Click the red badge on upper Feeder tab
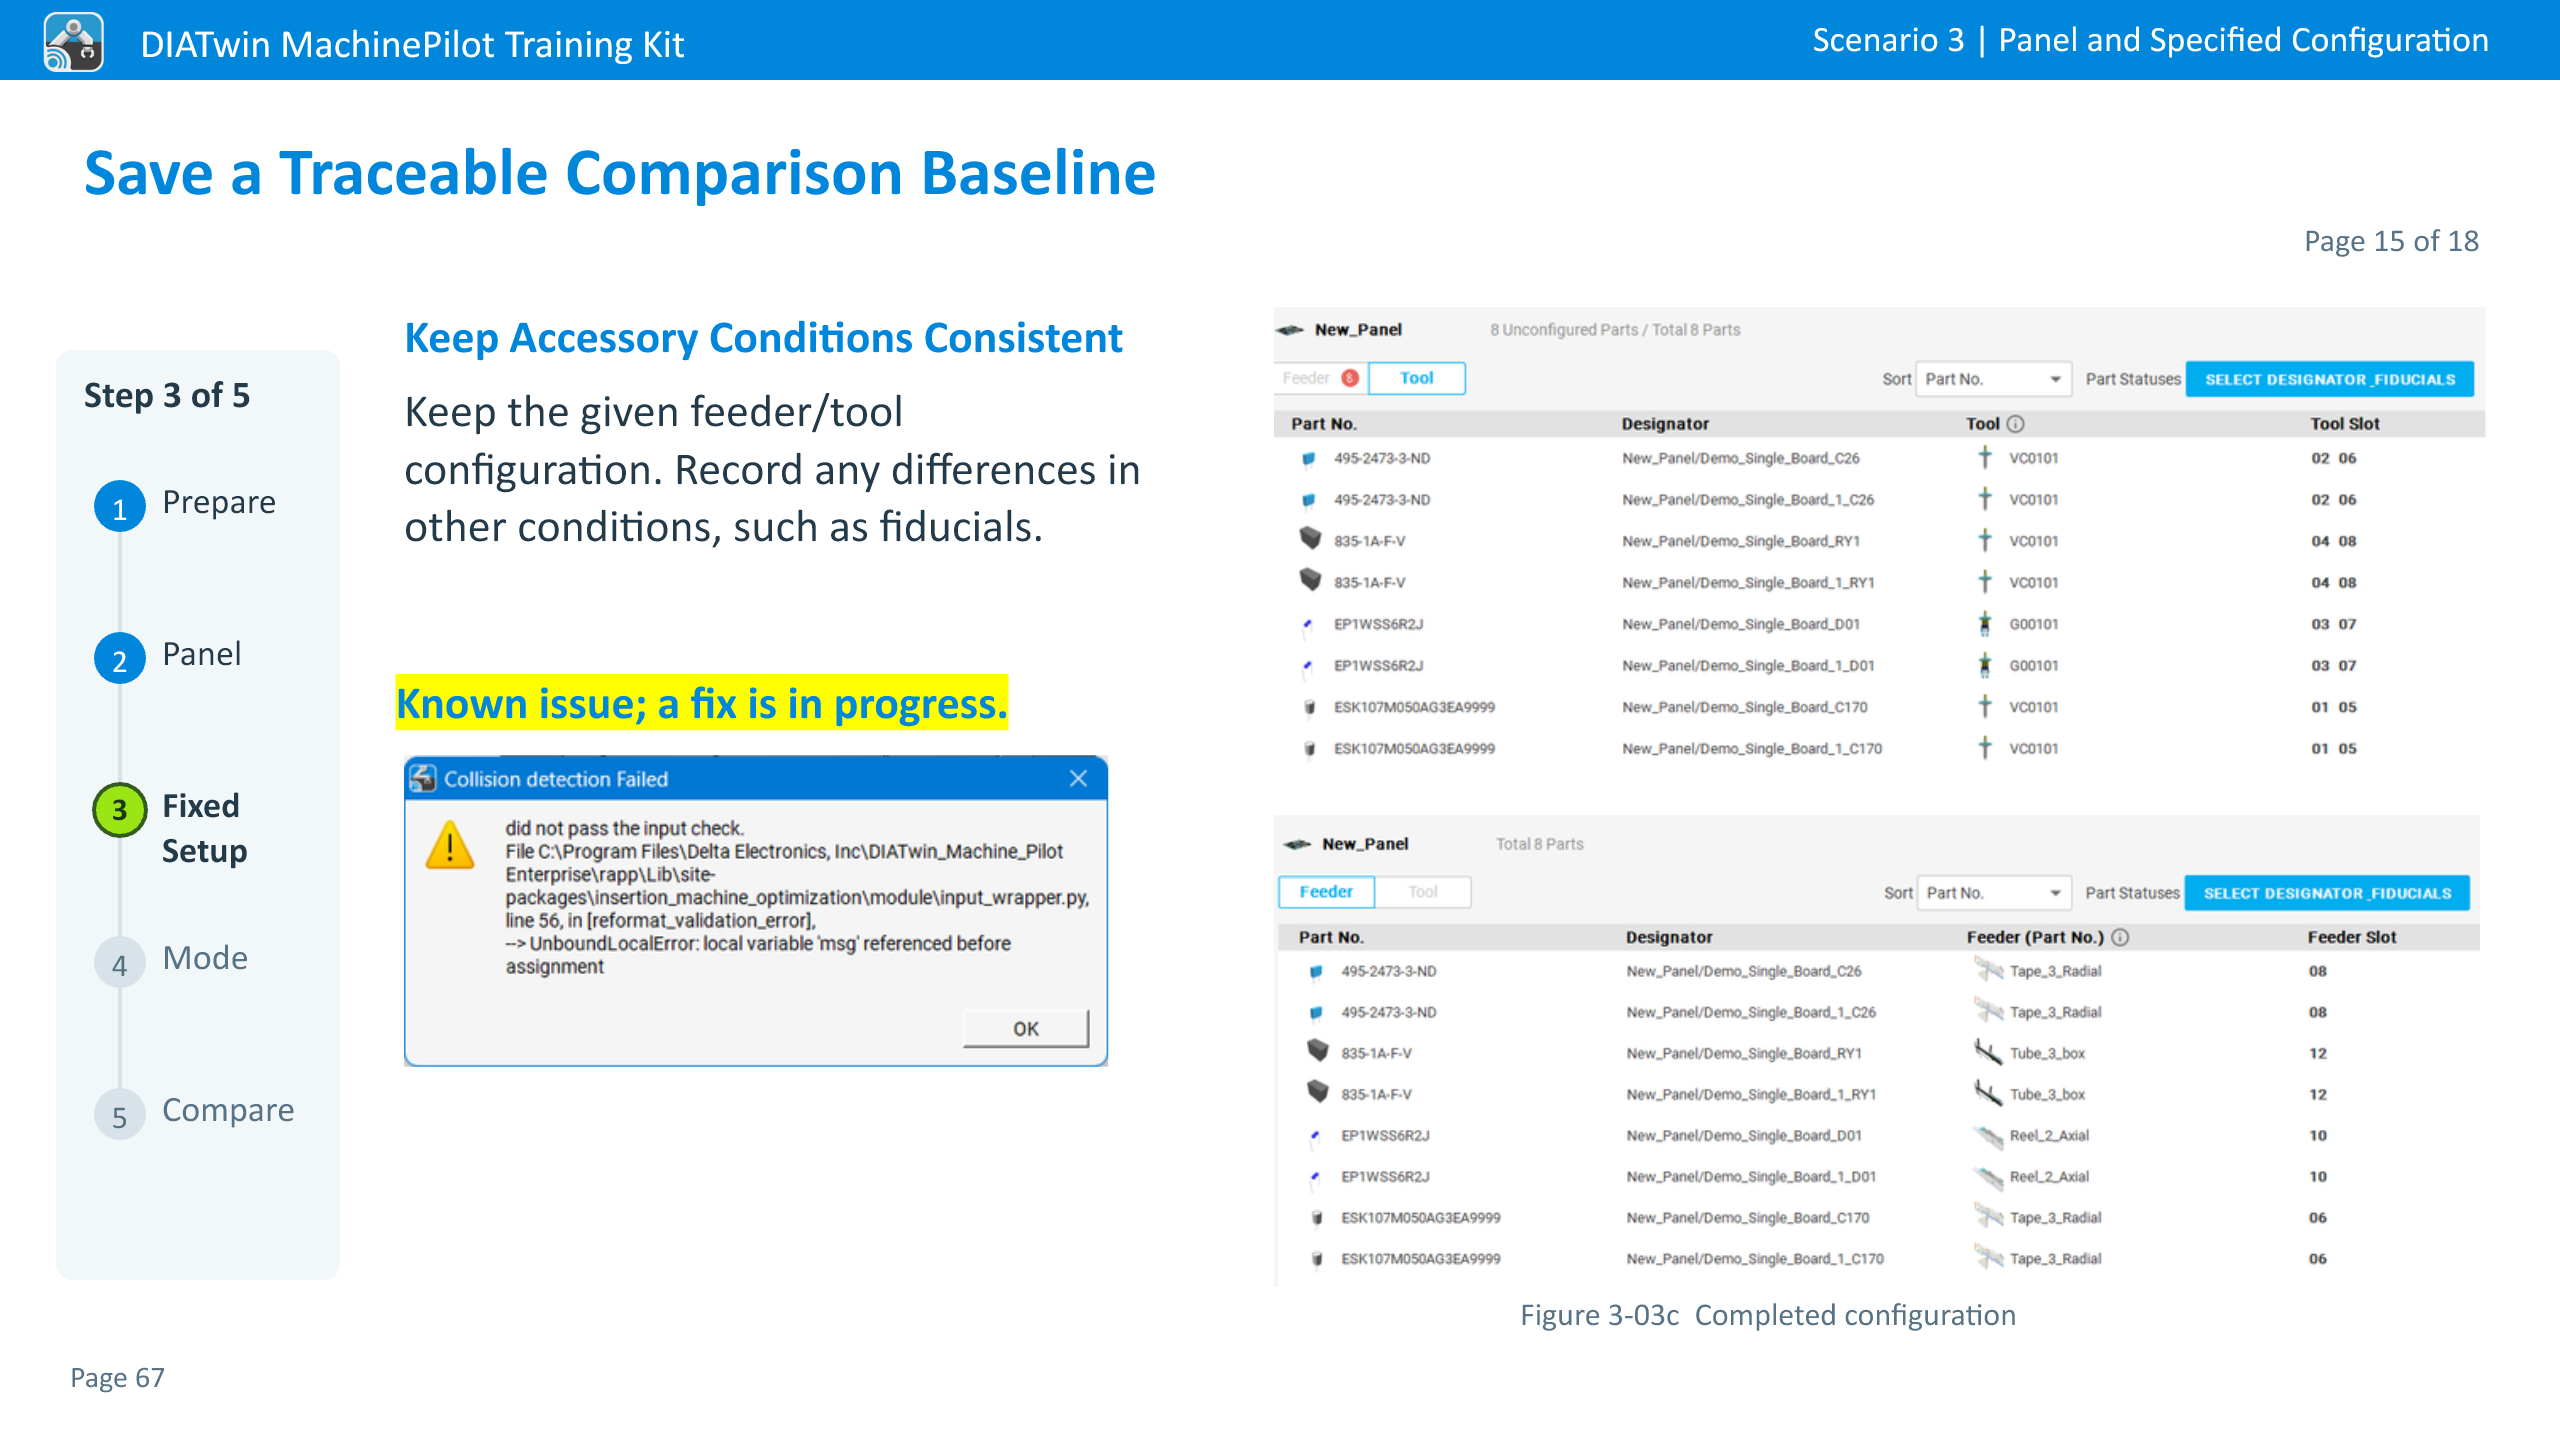 (1350, 378)
